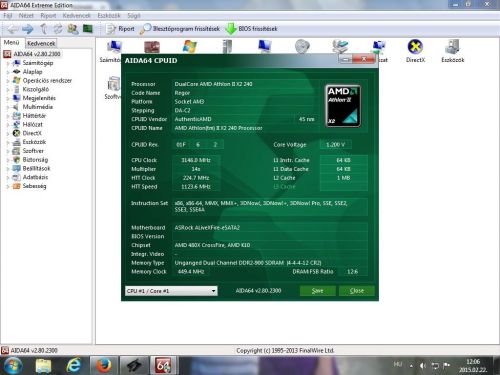Open Illesztőprogram frissítések driver updates
This screenshot has width=500, height=375.
tap(180, 29)
